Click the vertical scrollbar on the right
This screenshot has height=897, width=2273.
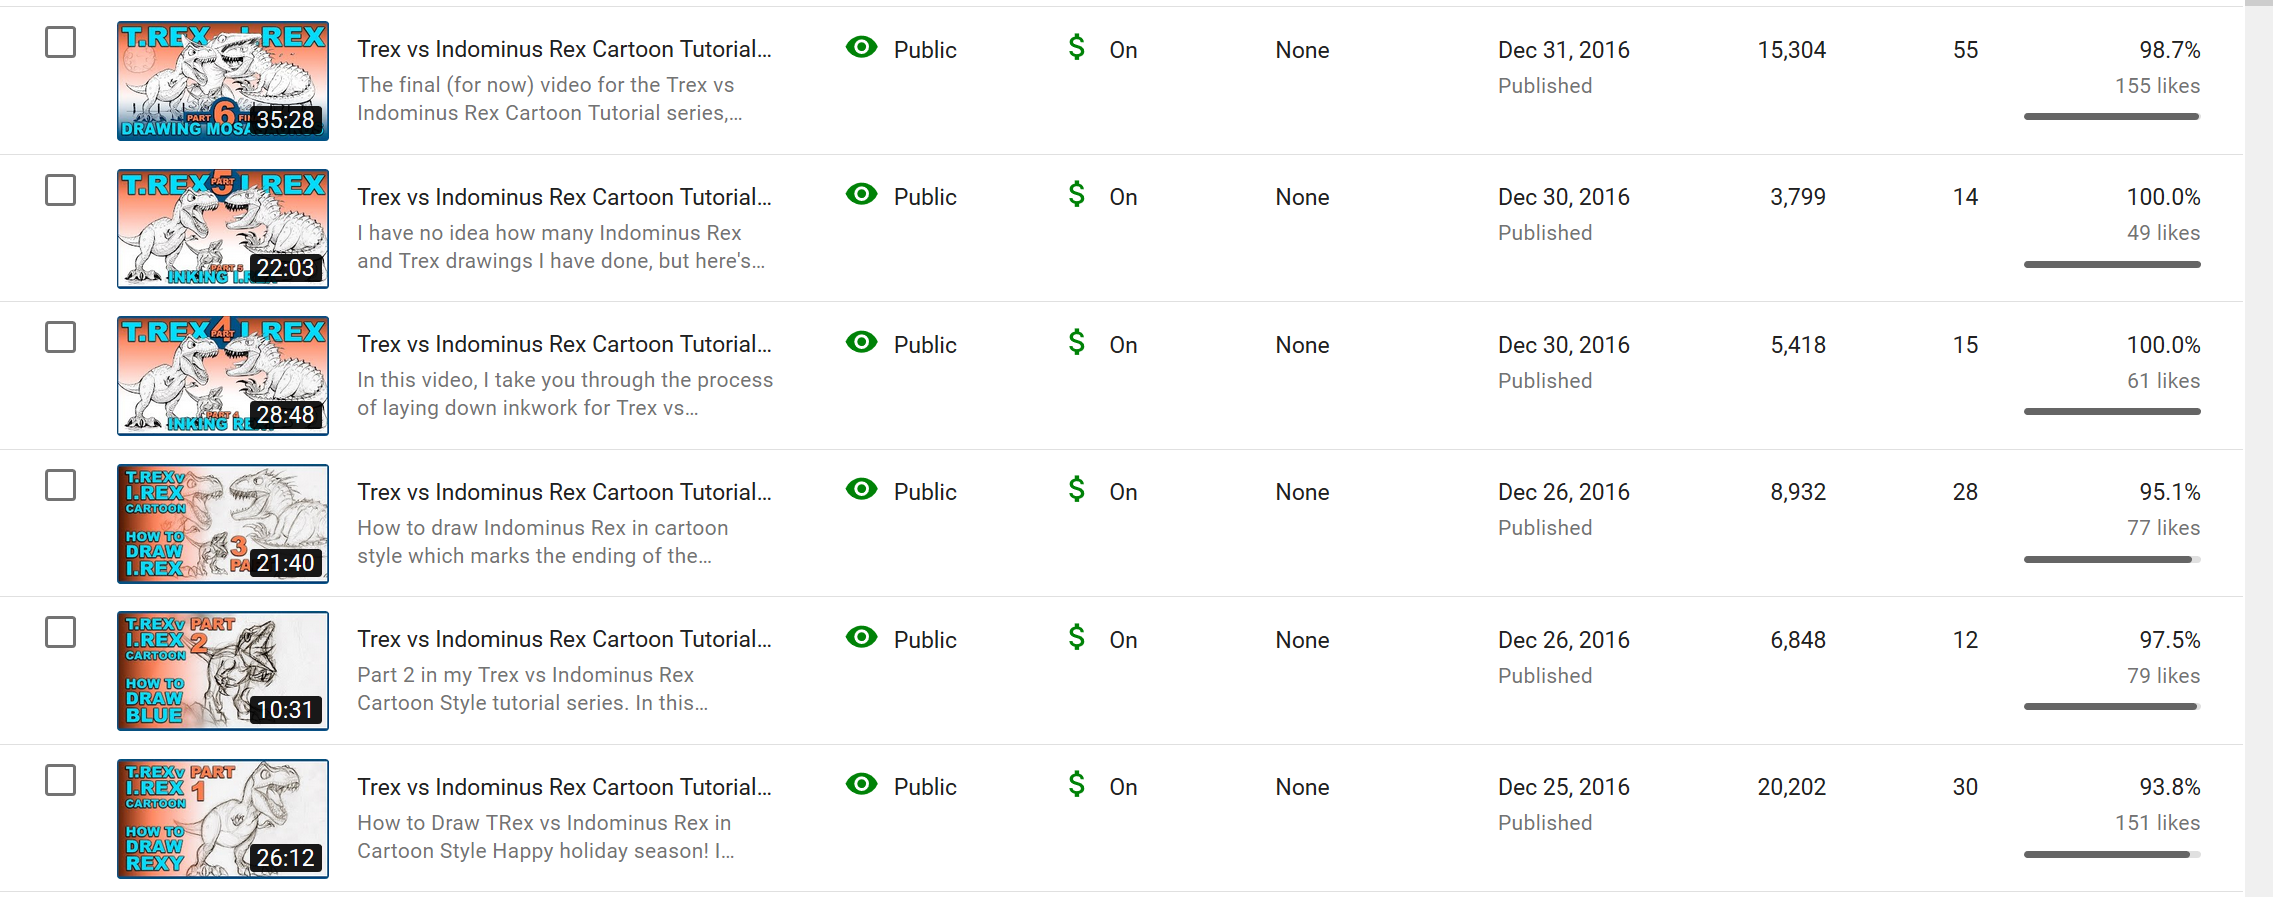2258,450
